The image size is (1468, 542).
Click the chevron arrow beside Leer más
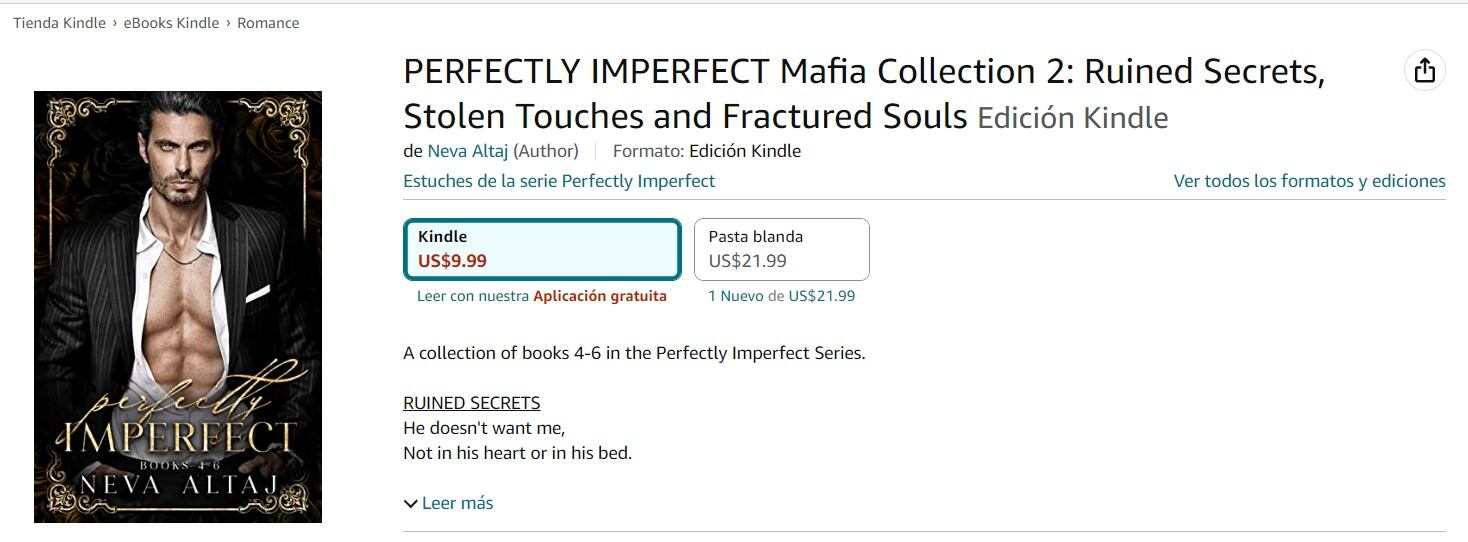410,504
